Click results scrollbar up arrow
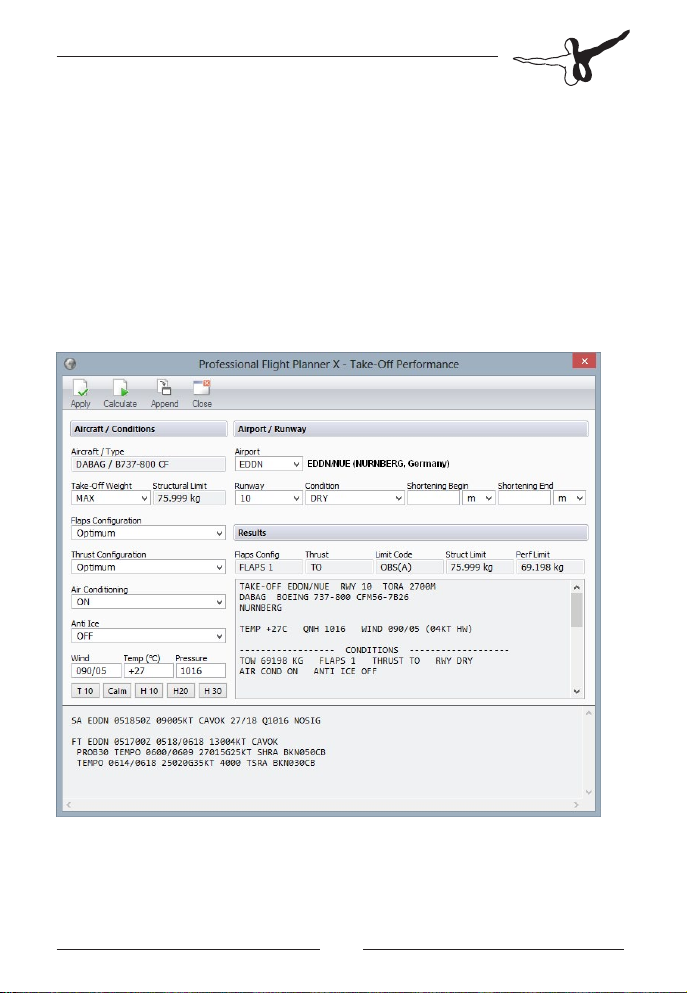The width and height of the screenshot is (687, 993). pos(577,587)
